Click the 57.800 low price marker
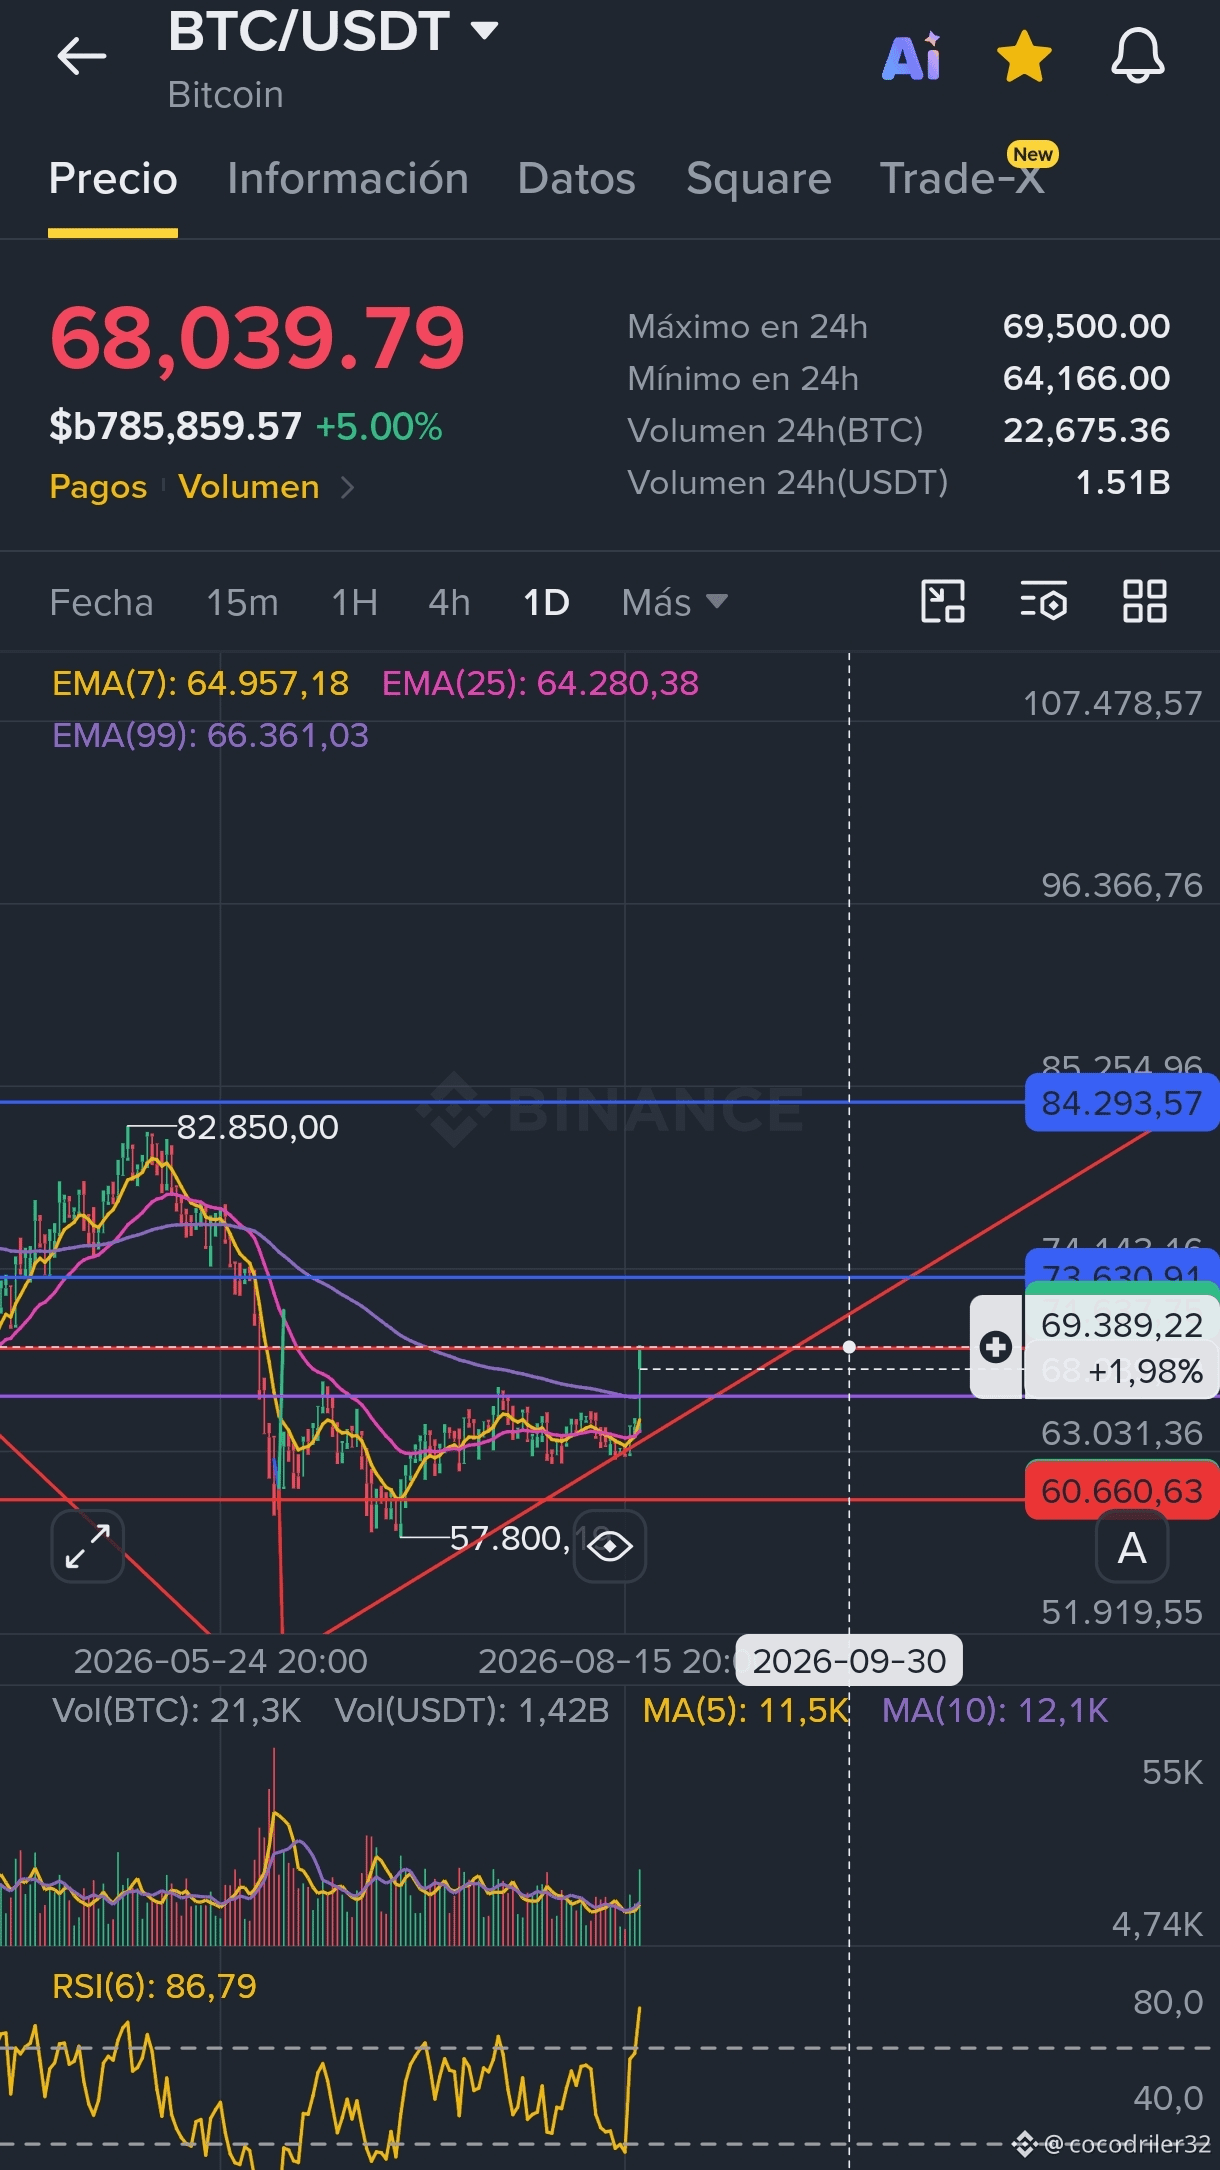The image size is (1220, 2170). coord(510,1538)
